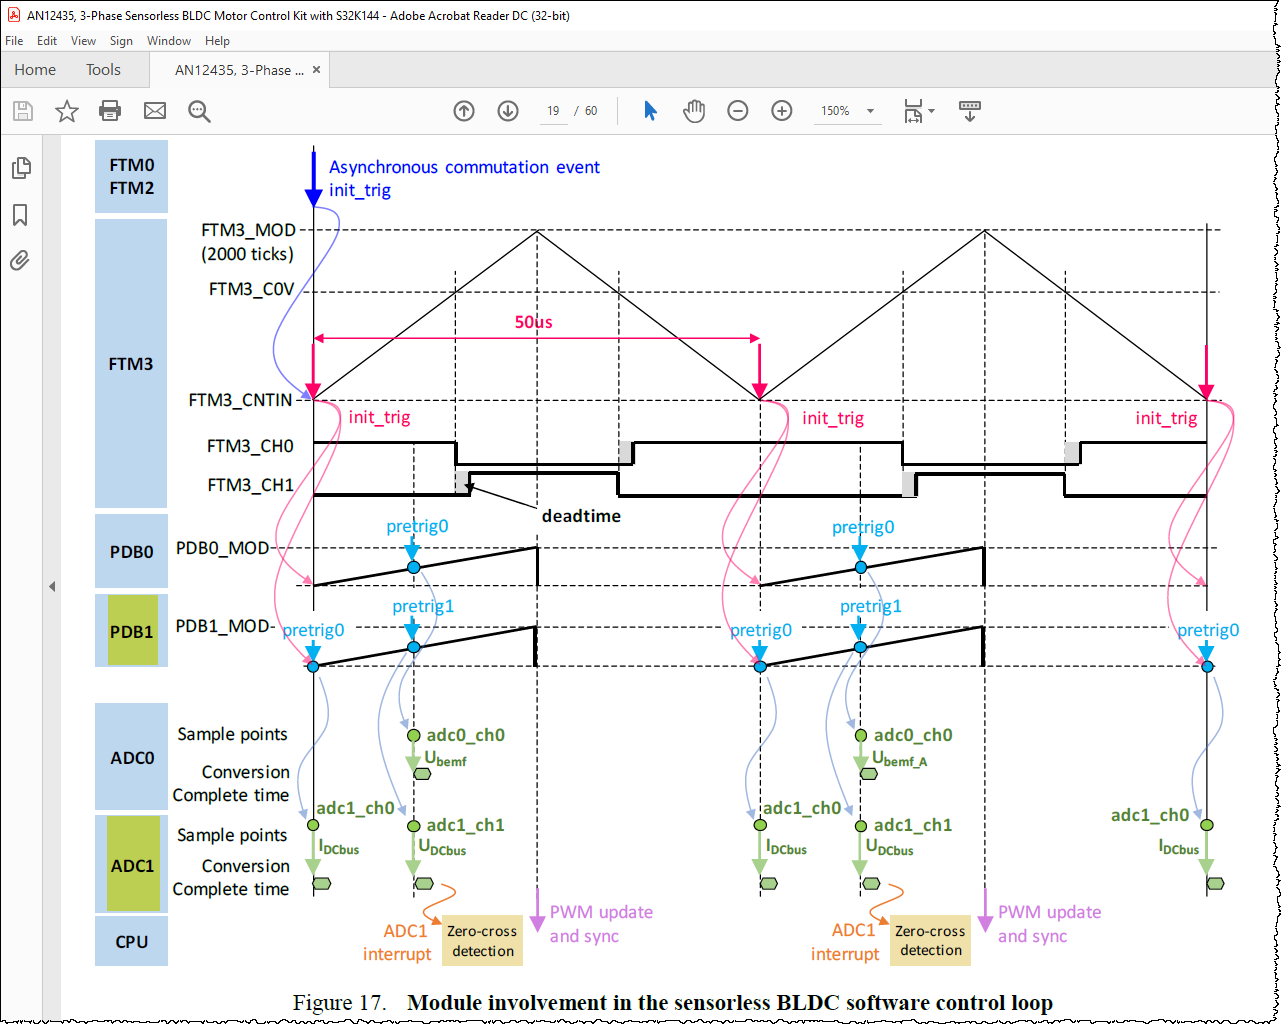Email the PDF file
Image resolution: width=1281 pixels, height=1026 pixels.
coord(154,111)
